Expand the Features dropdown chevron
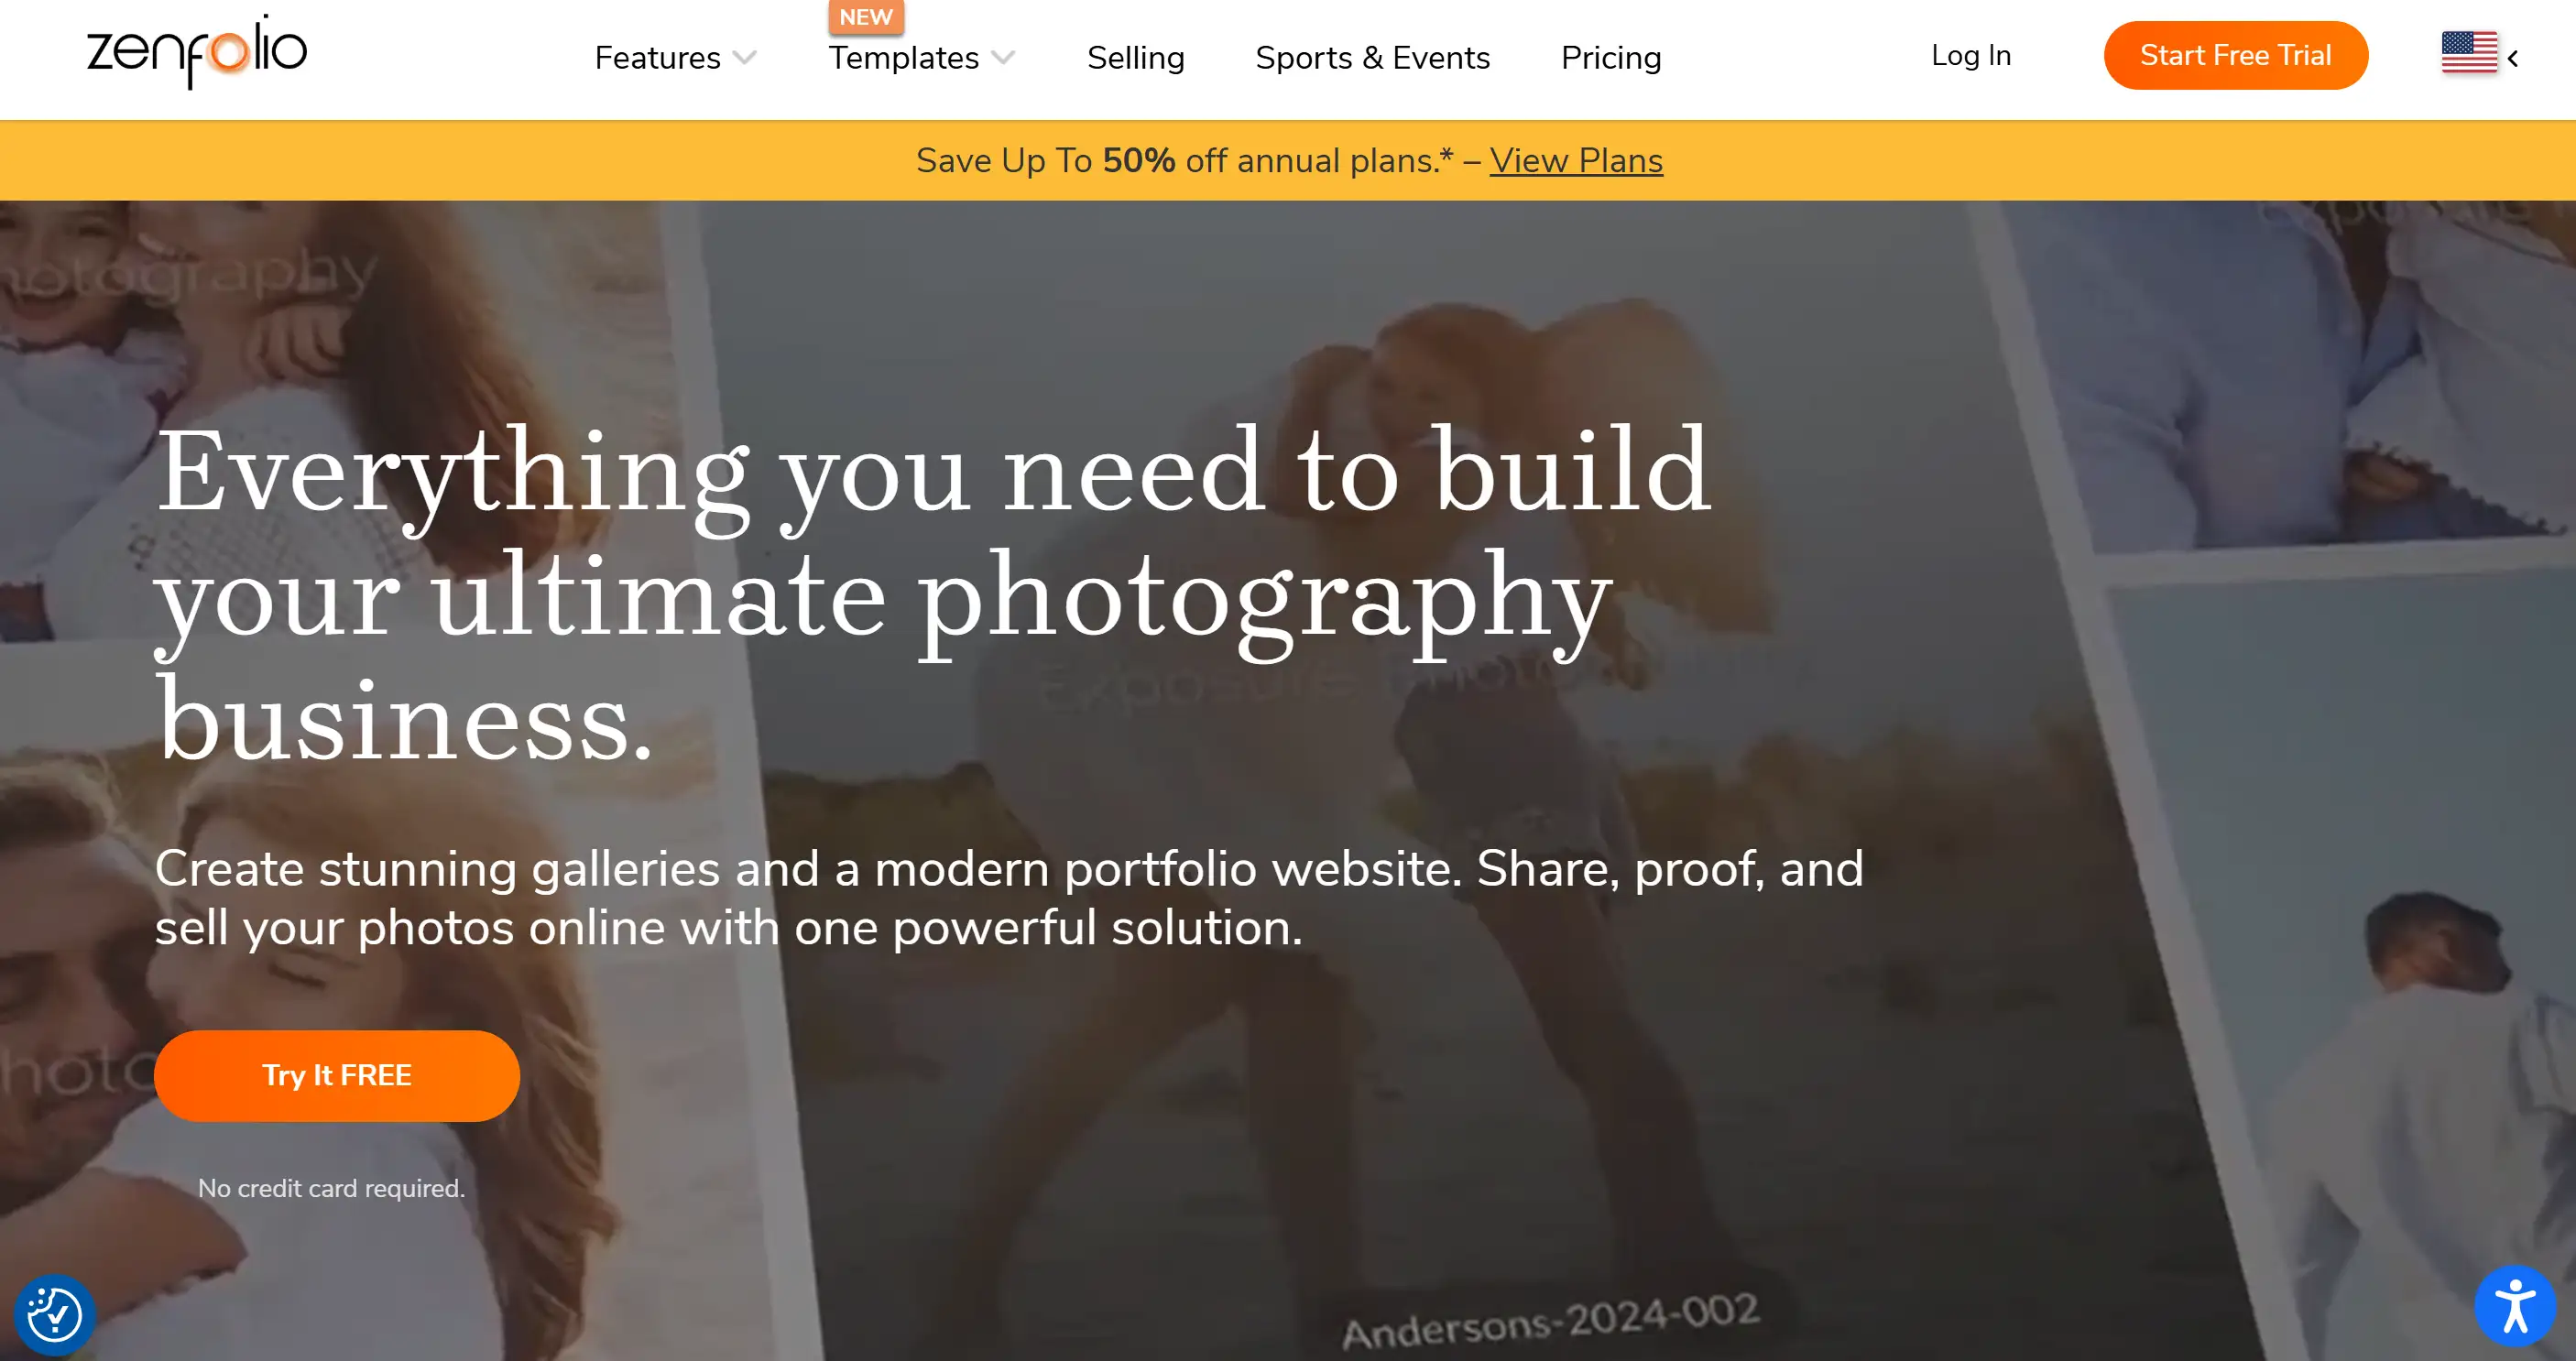The height and width of the screenshot is (1361, 2576). (x=744, y=58)
